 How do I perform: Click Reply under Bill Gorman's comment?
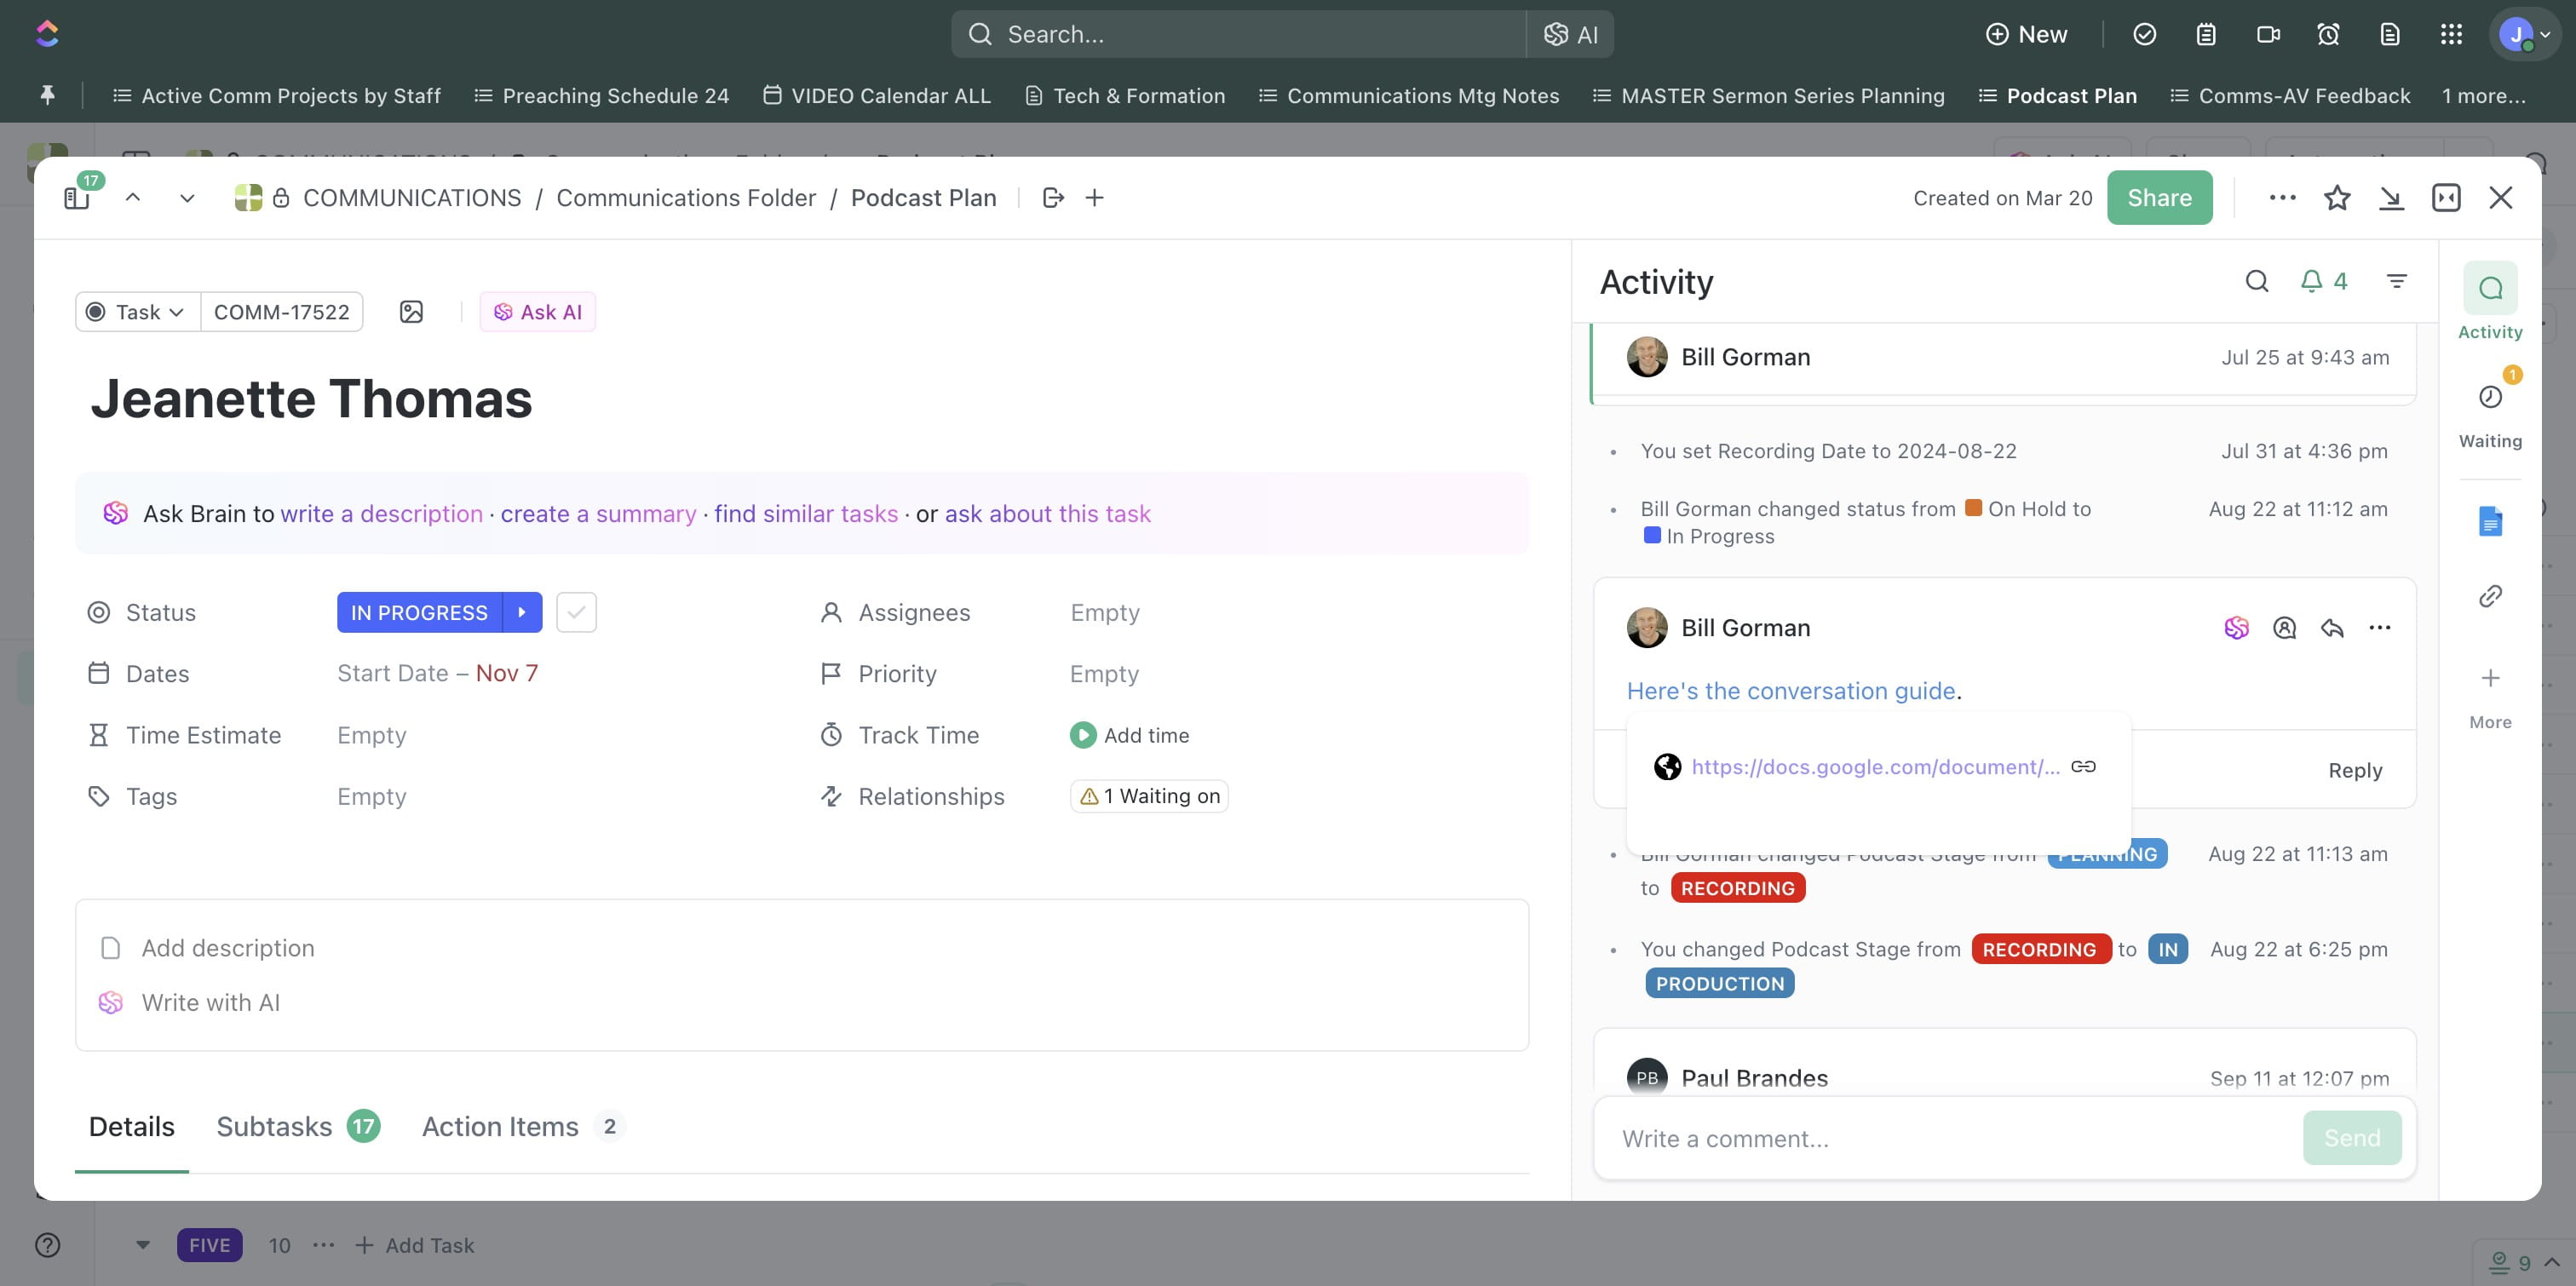(2355, 770)
